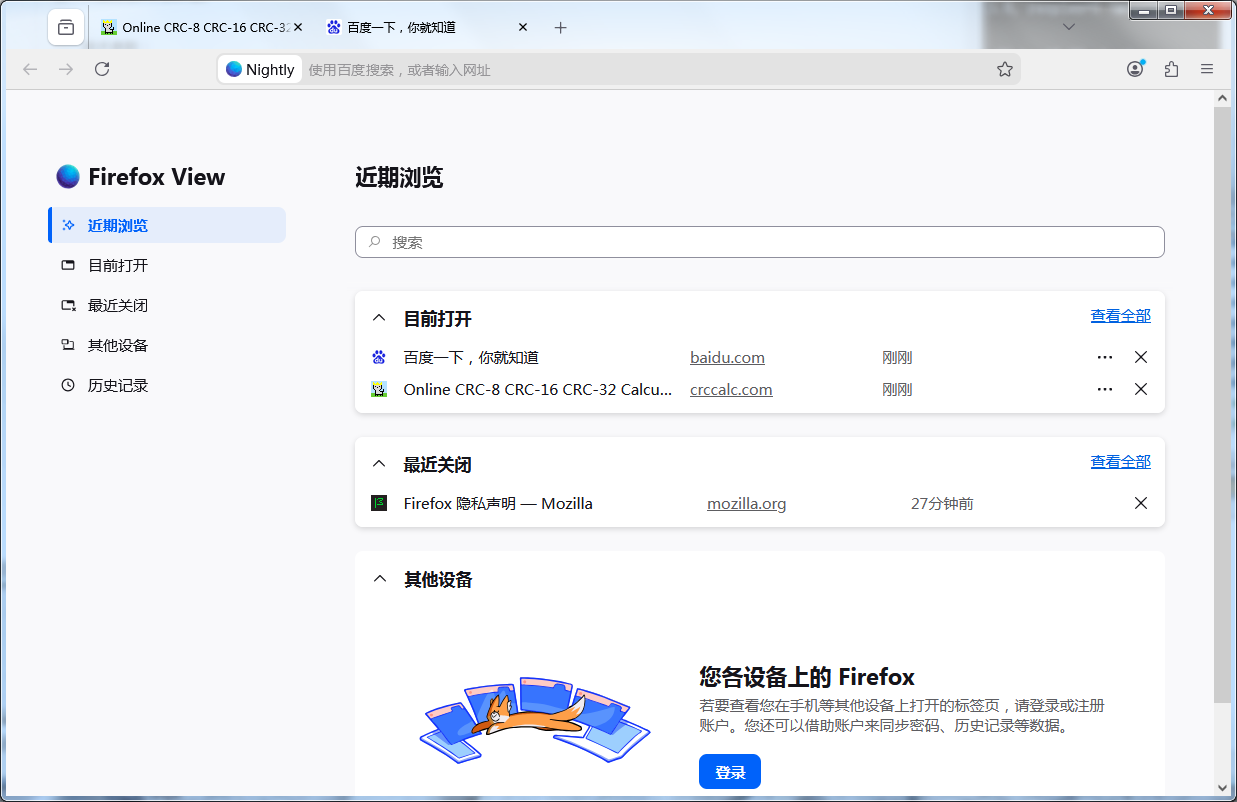Open the list all tabs dropdown
The image size is (1237, 802).
pyautogui.click(x=1068, y=28)
